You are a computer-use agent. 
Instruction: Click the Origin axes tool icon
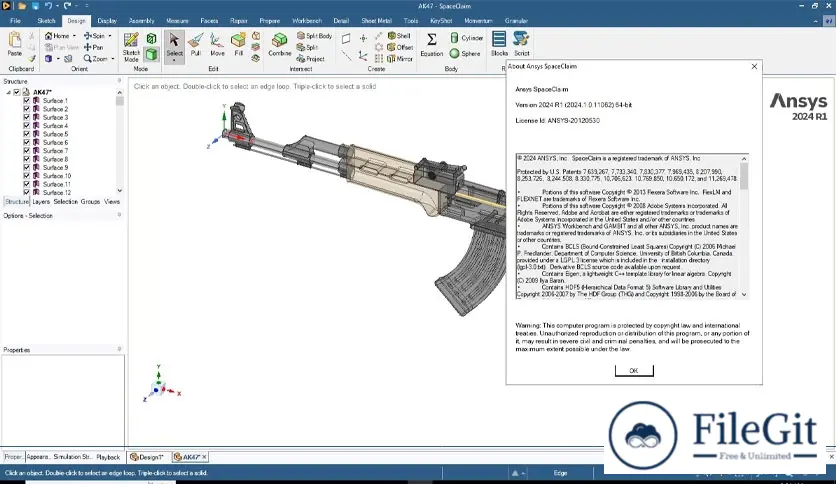tap(363, 56)
